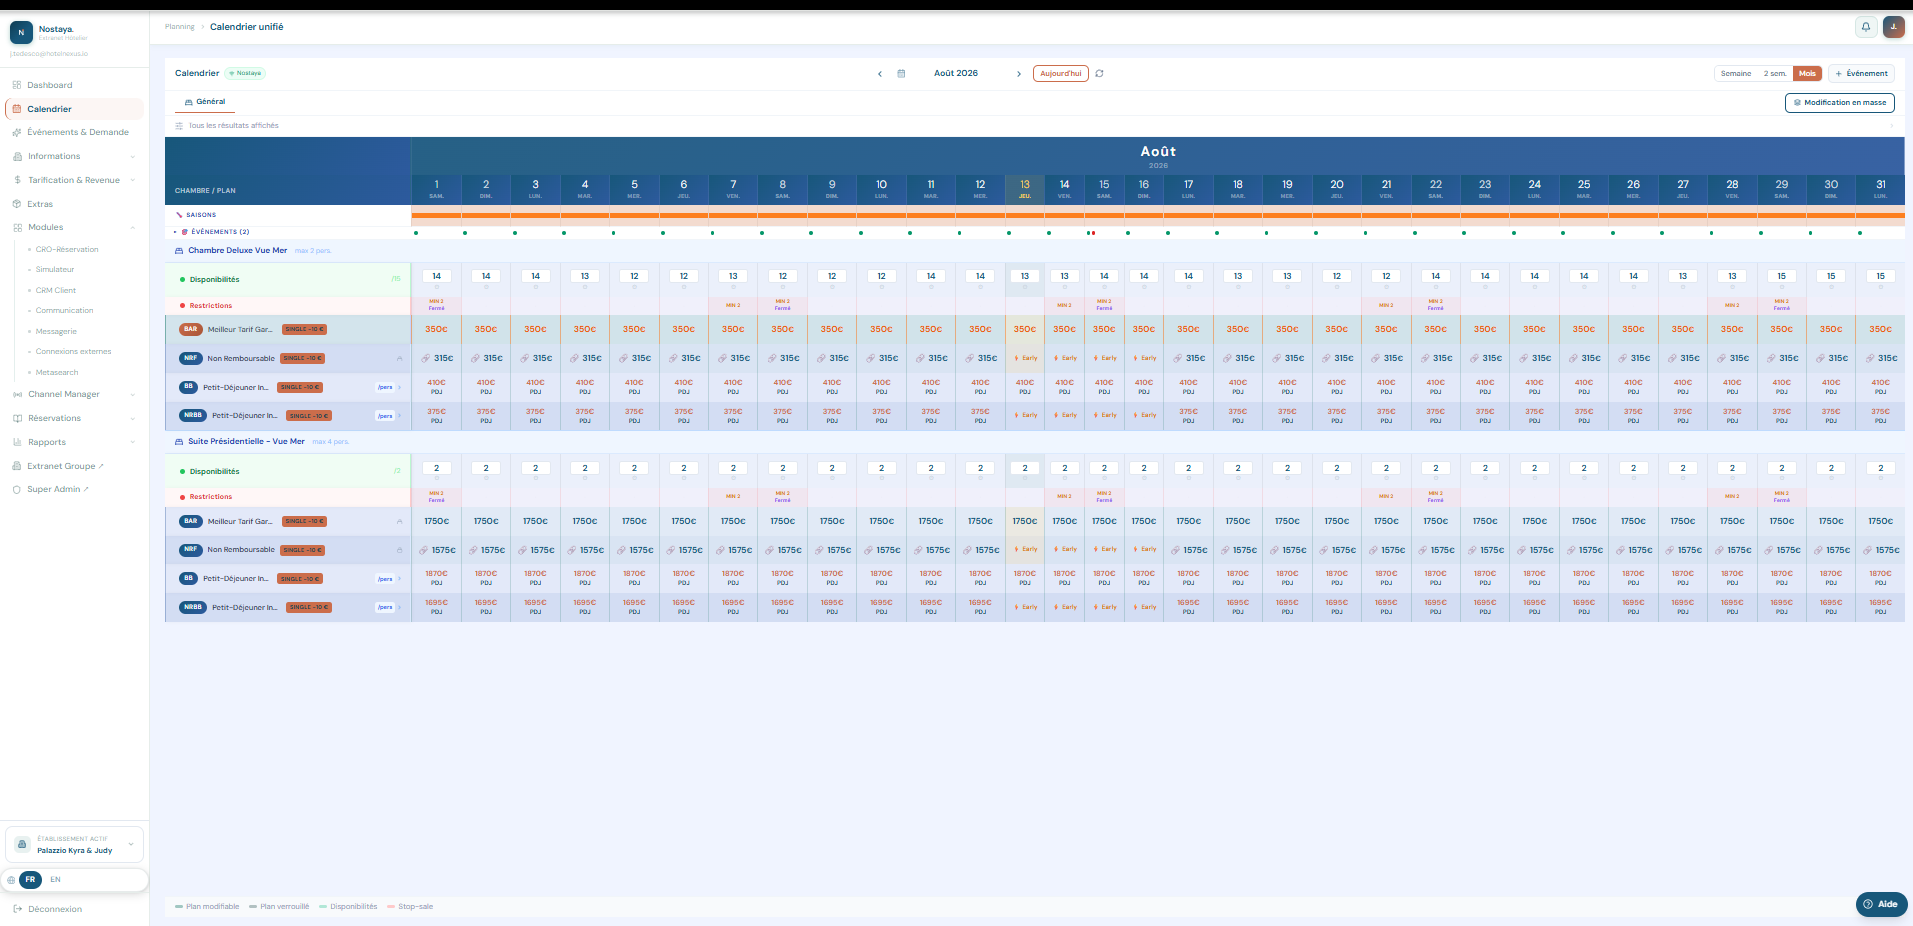Click the Nostaya logo badge in the sidebar
This screenshot has height=926, width=1913.
[21, 32]
